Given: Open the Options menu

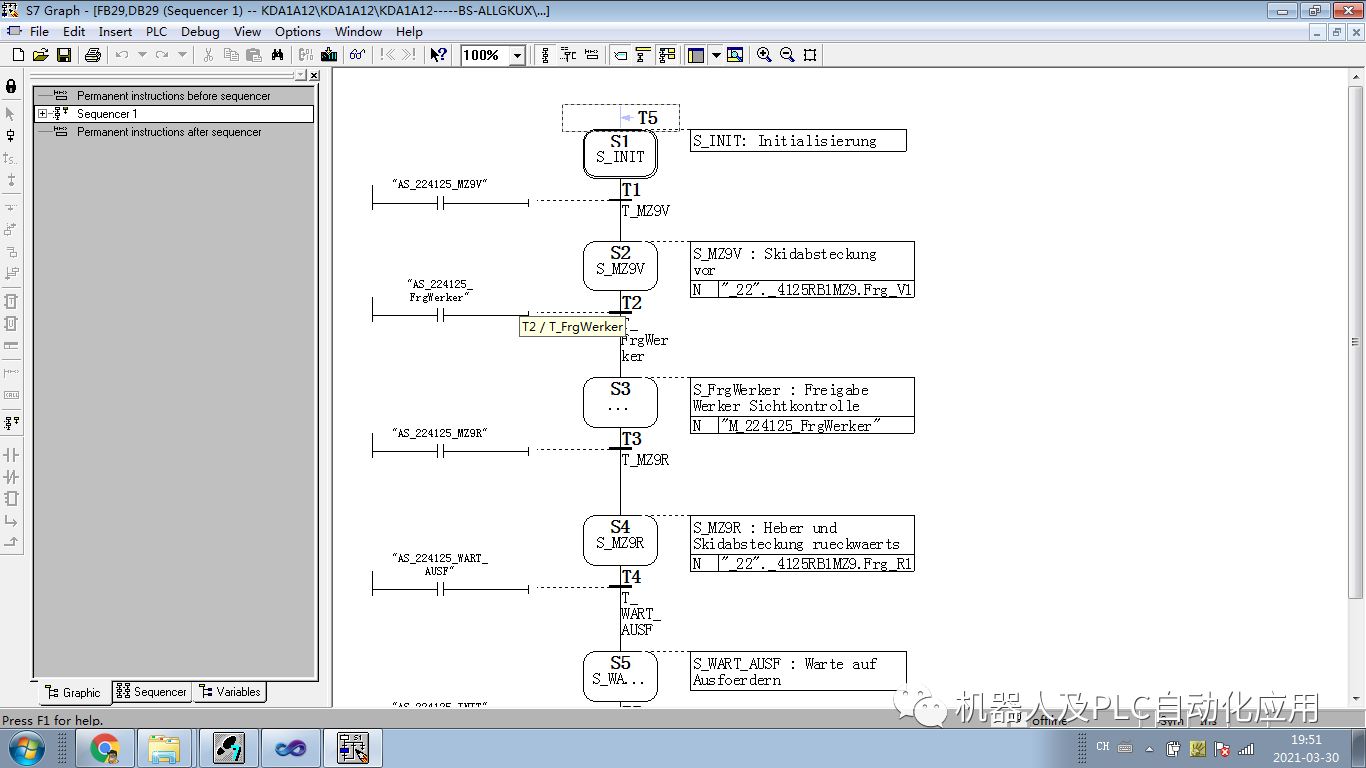Looking at the screenshot, I should point(298,31).
